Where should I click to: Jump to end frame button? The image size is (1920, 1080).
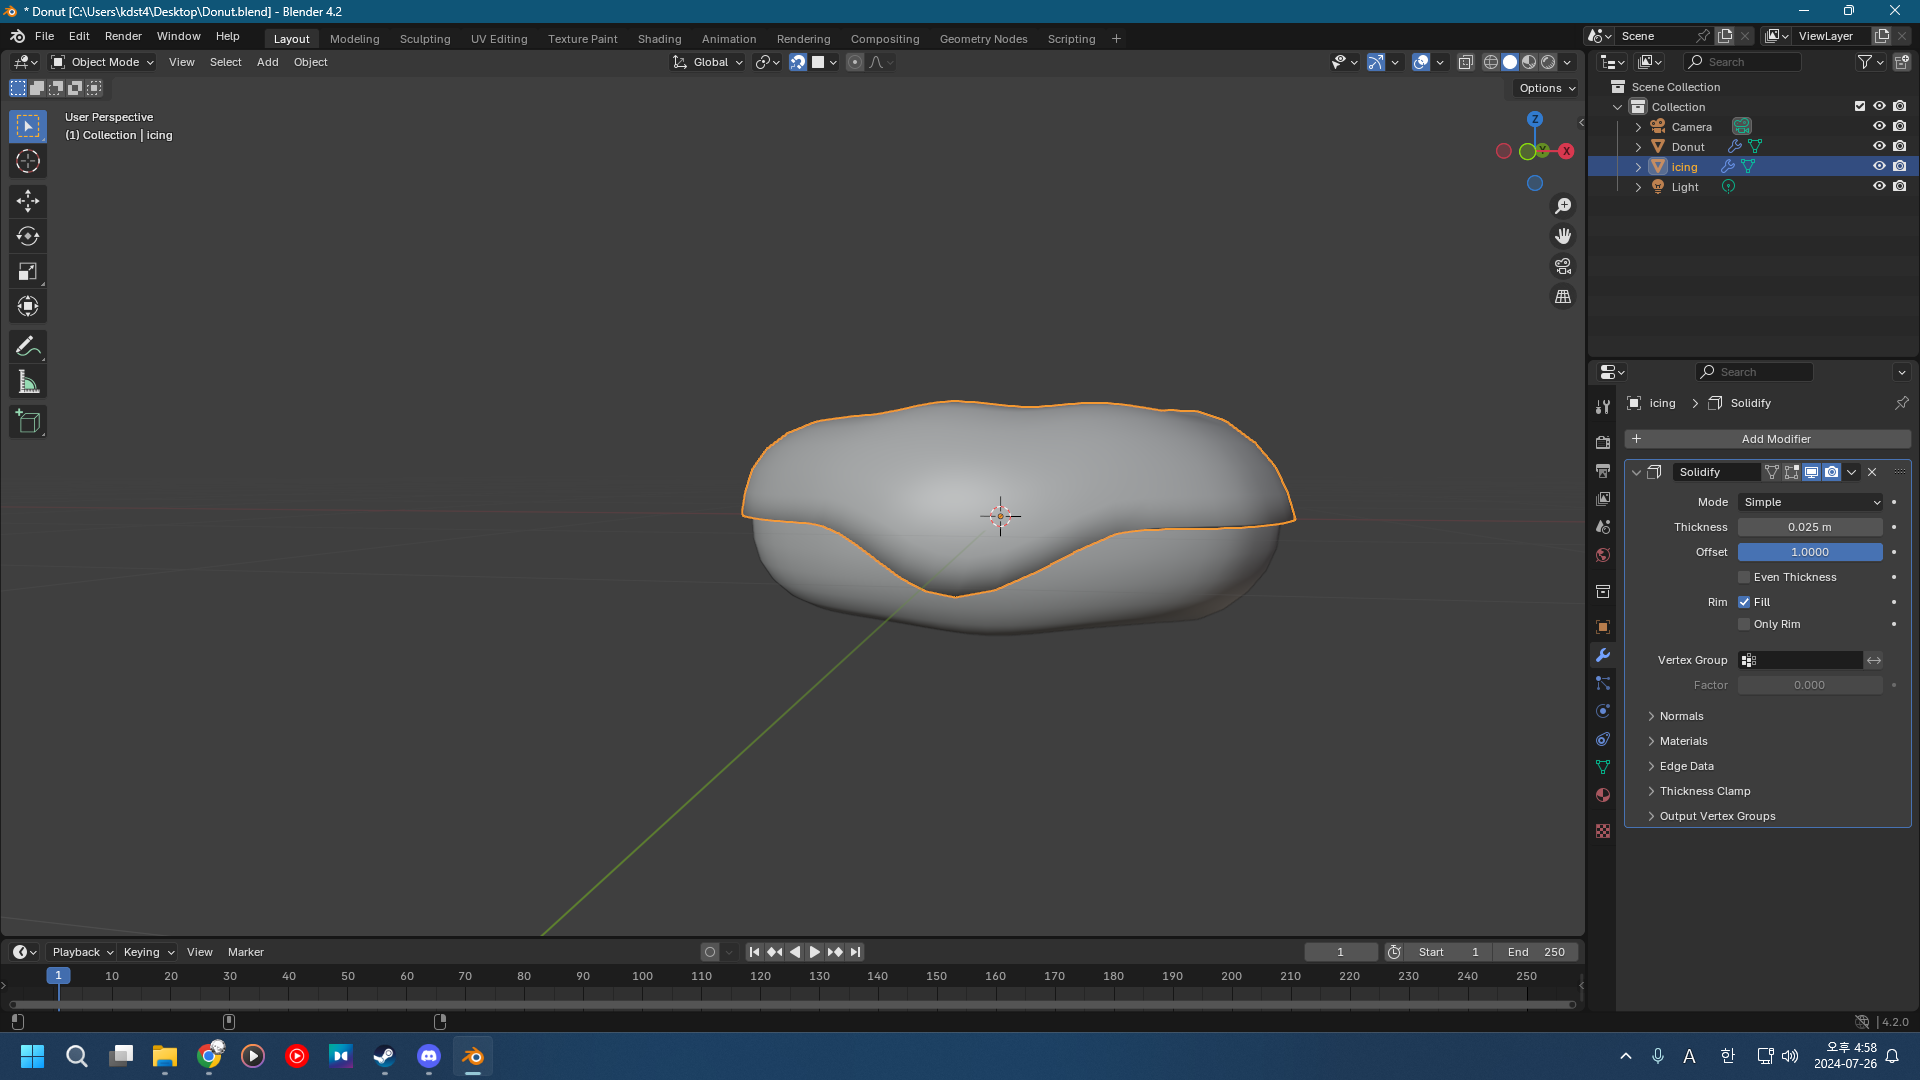tap(855, 952)
